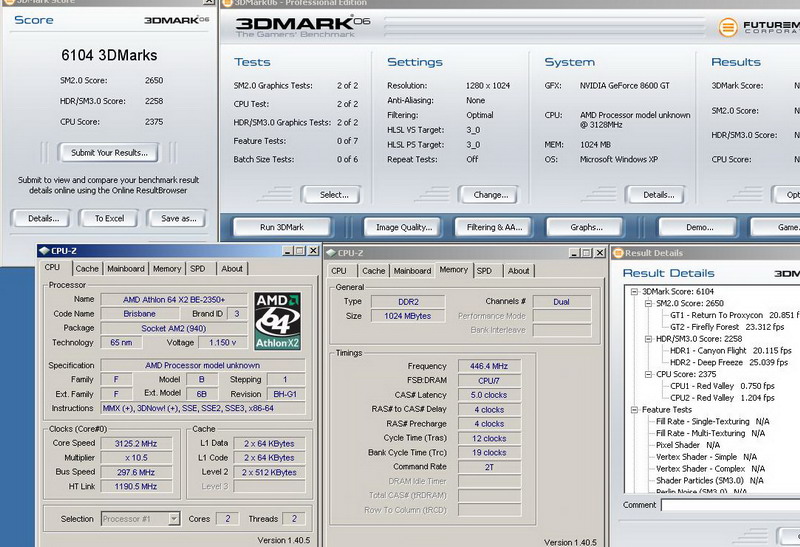Click into the Comment field
Image resolution: width=800 pixels, height=547 pixels.
click(x=731, y=505)
